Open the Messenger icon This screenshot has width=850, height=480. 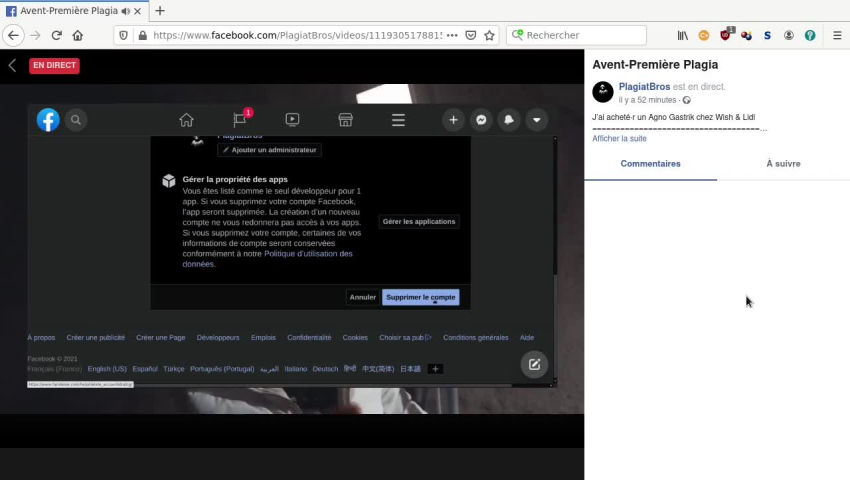(x=481, y=120)
